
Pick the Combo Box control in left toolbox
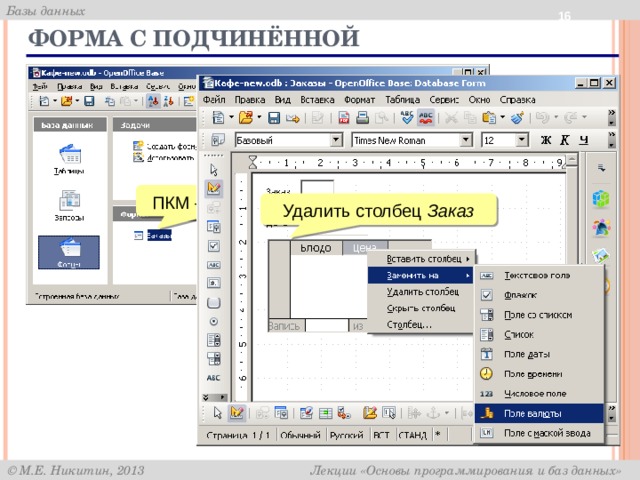(x=214, y=359)
